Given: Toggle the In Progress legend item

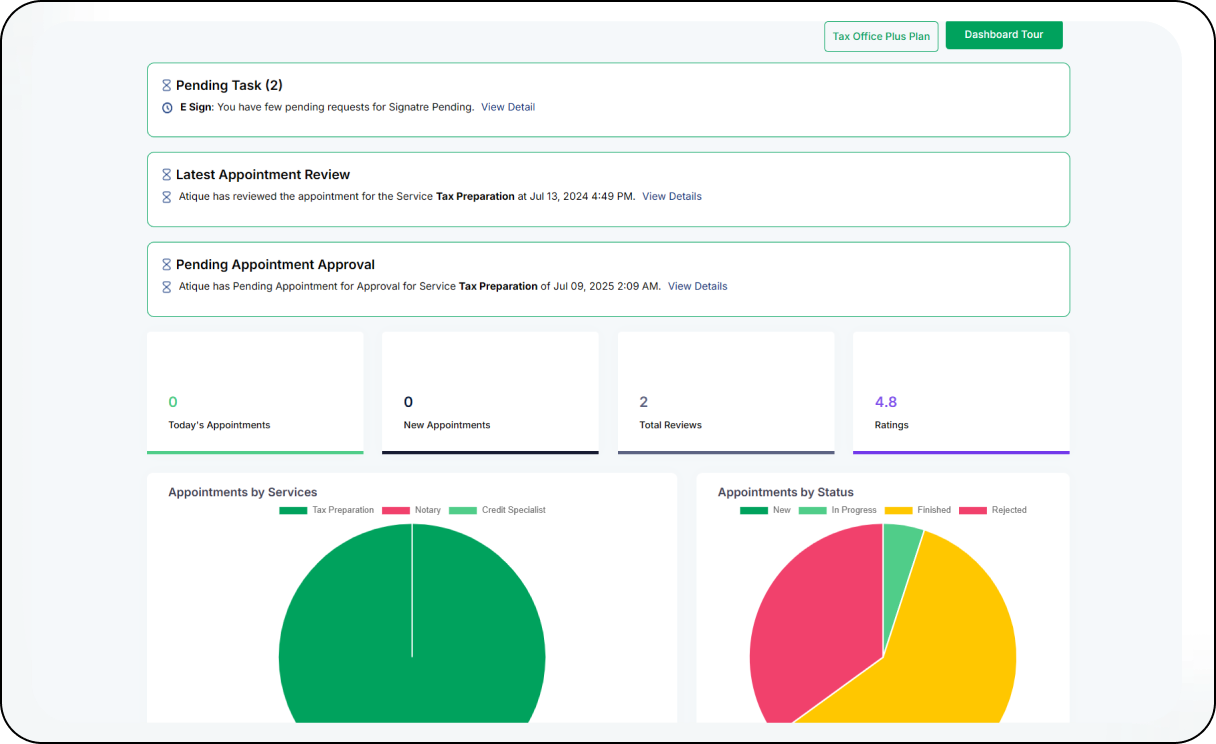Looking at the screenshot, I should point(838,510).
